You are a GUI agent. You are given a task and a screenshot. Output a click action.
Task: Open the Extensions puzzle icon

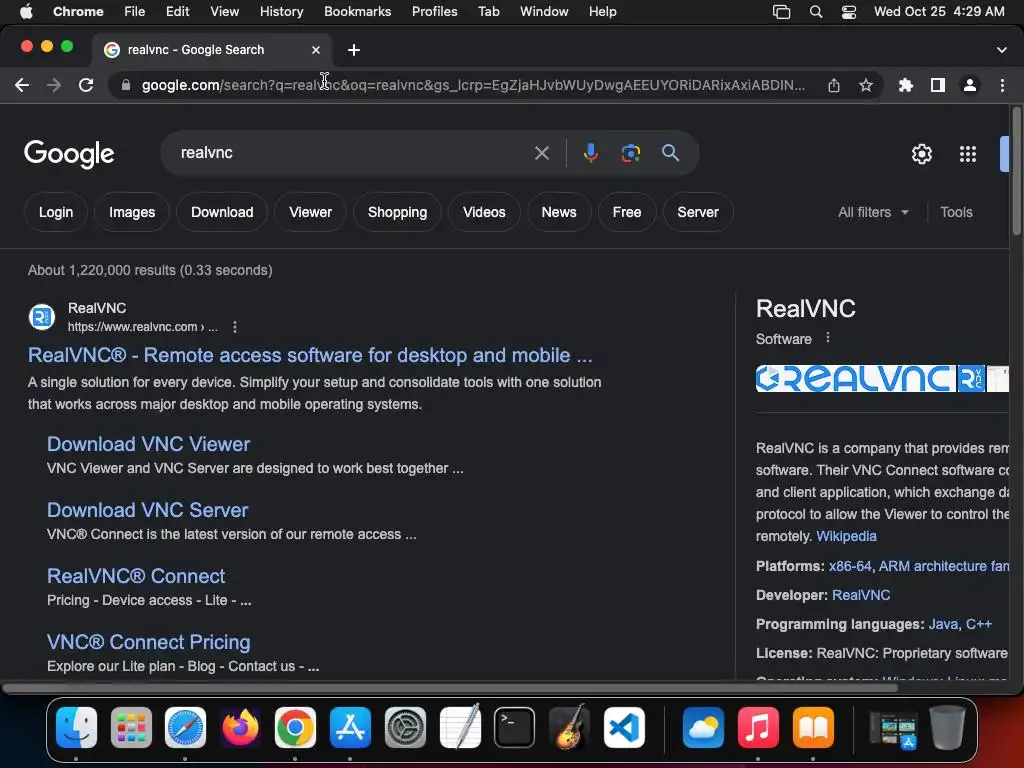pyautogui.click(x=905, y=86)
